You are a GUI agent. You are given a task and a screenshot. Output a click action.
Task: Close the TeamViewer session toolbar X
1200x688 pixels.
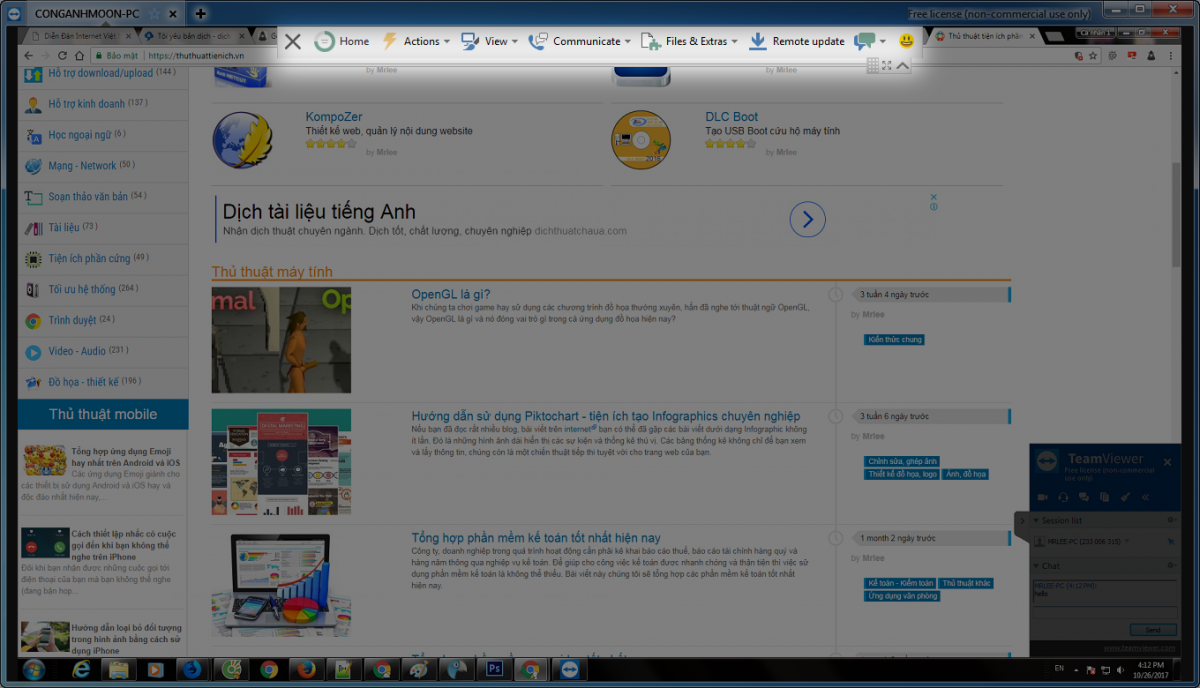(292, 41)
